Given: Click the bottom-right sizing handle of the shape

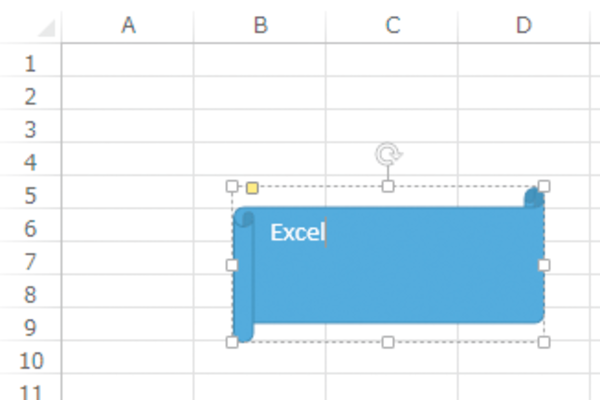Looking at the screenshot, I should (544, 342).
